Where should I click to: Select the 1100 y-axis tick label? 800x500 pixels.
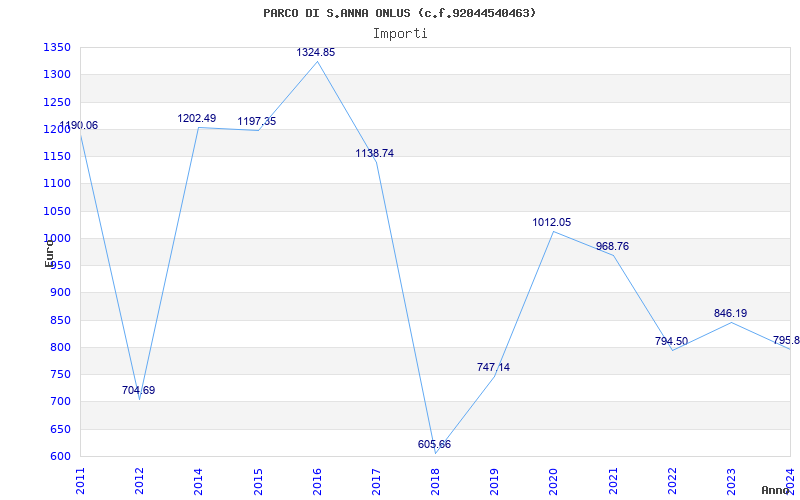[57, 184]
